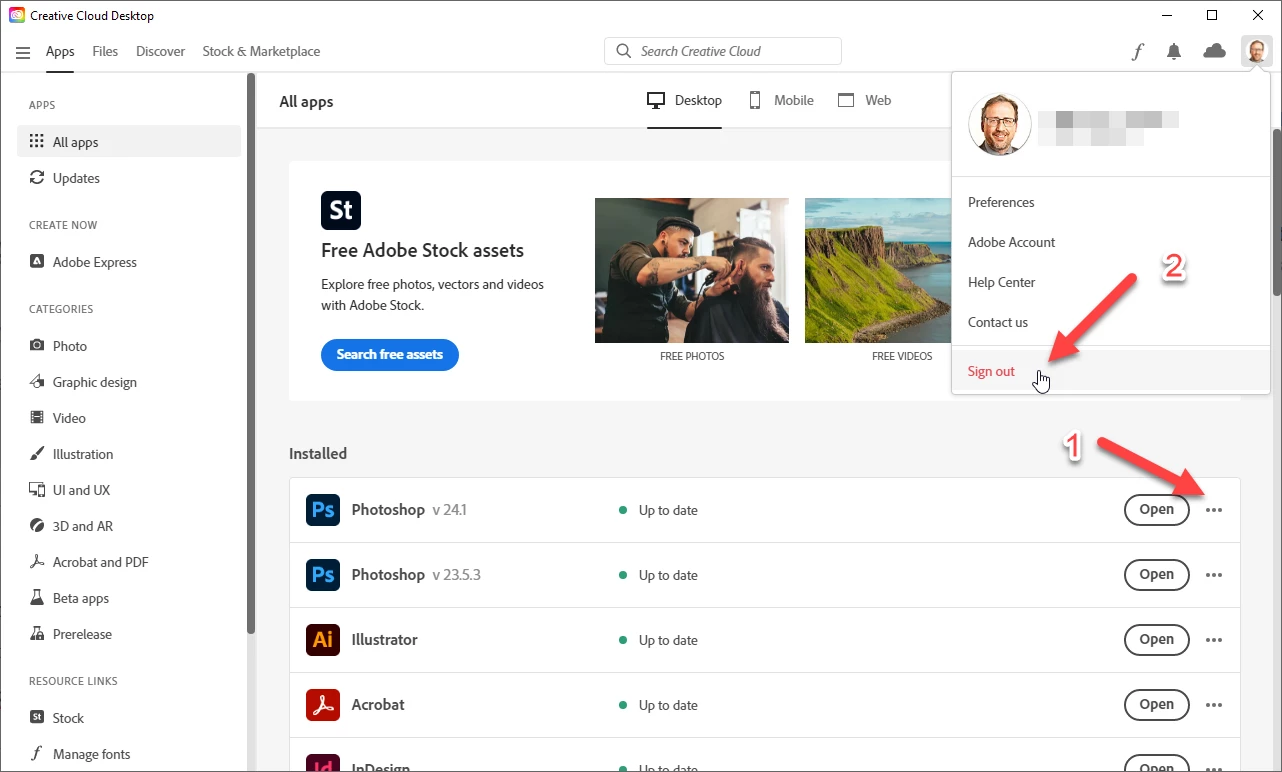
Task: Open Acrobat with Open button
Action: tap(1156, 705)
